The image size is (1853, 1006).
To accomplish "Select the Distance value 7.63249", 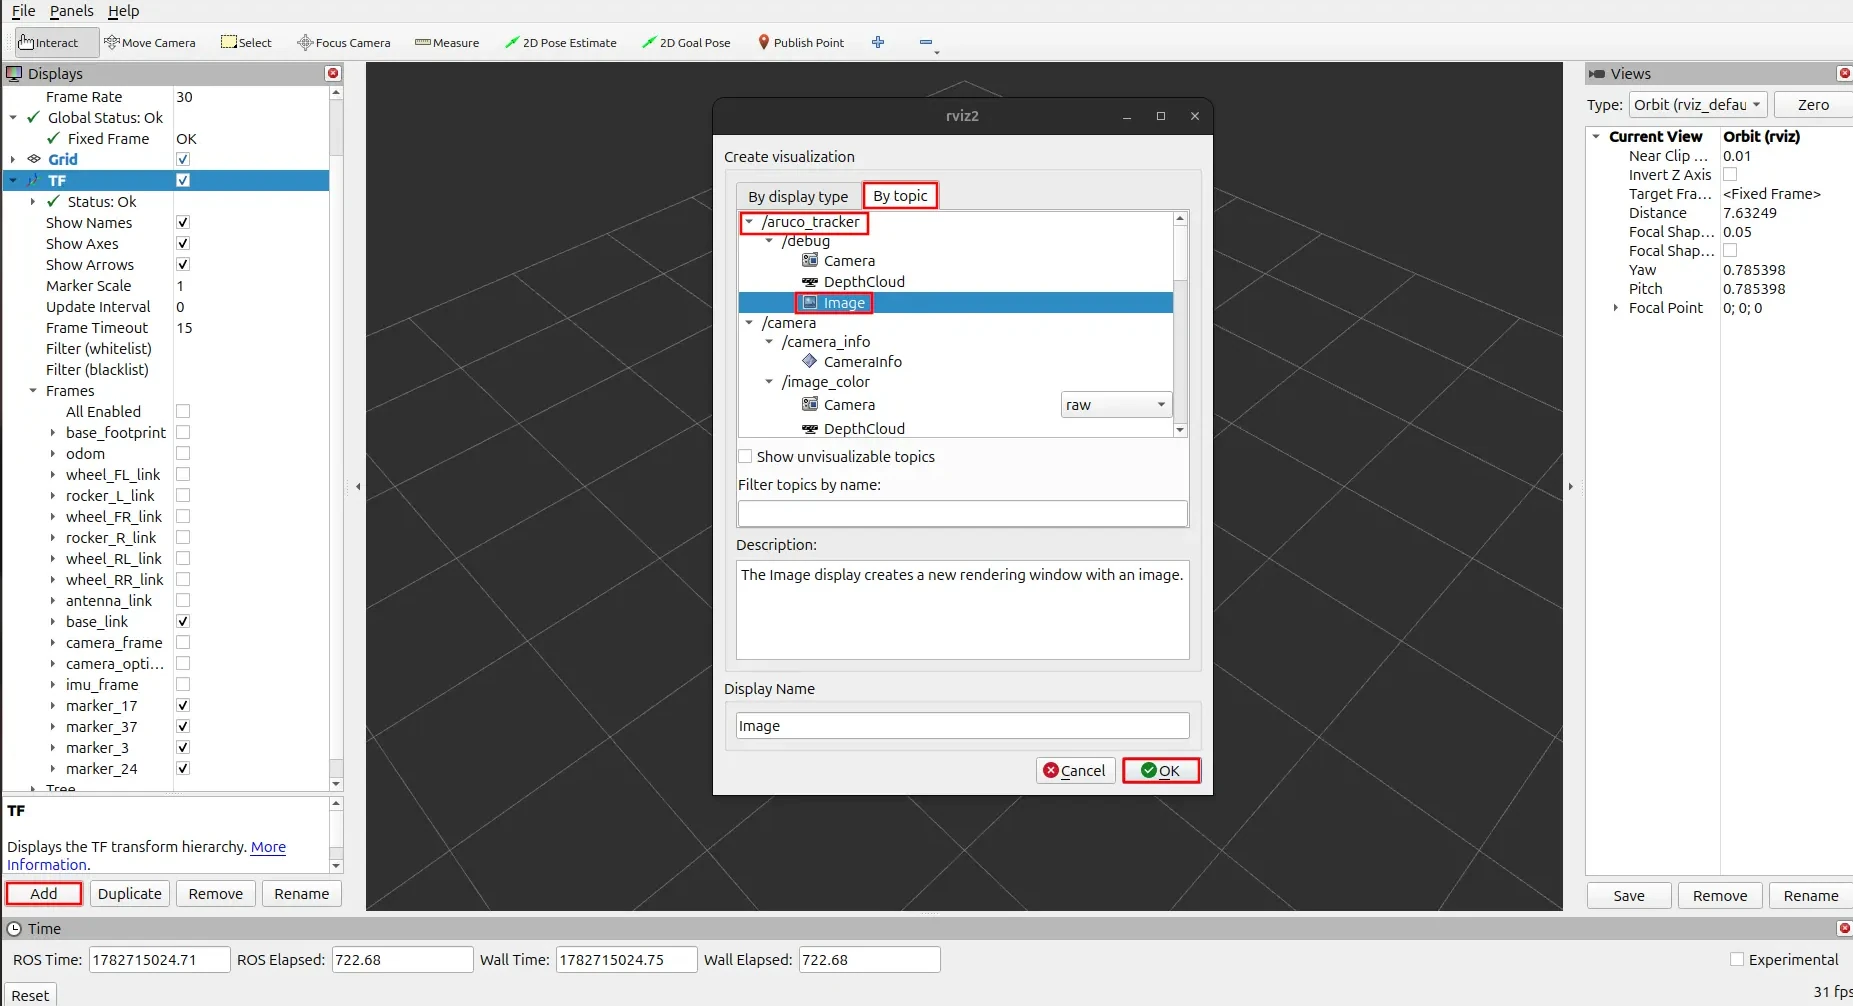I will pyautogui.click(x=1750, y=213).
